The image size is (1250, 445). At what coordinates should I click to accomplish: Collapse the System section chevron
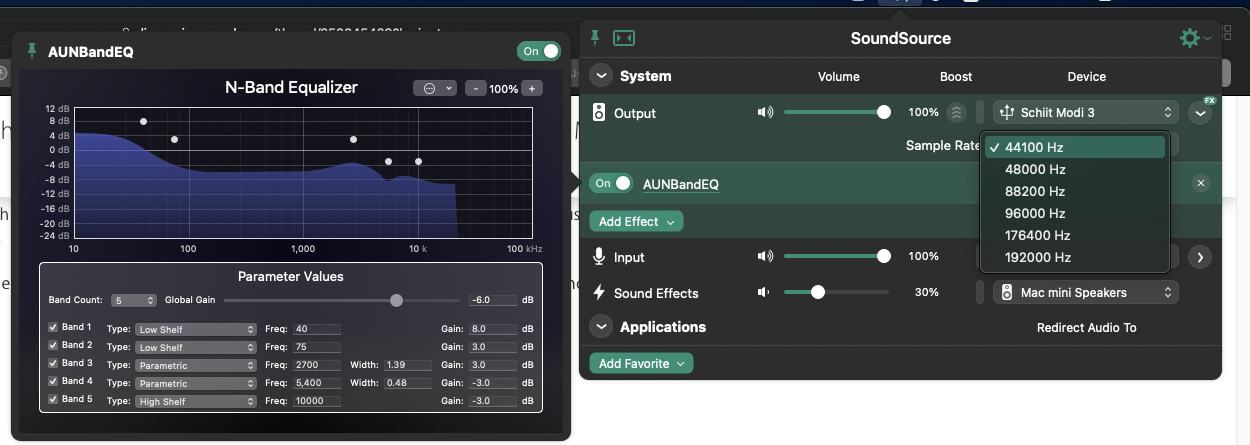point(601,76)
